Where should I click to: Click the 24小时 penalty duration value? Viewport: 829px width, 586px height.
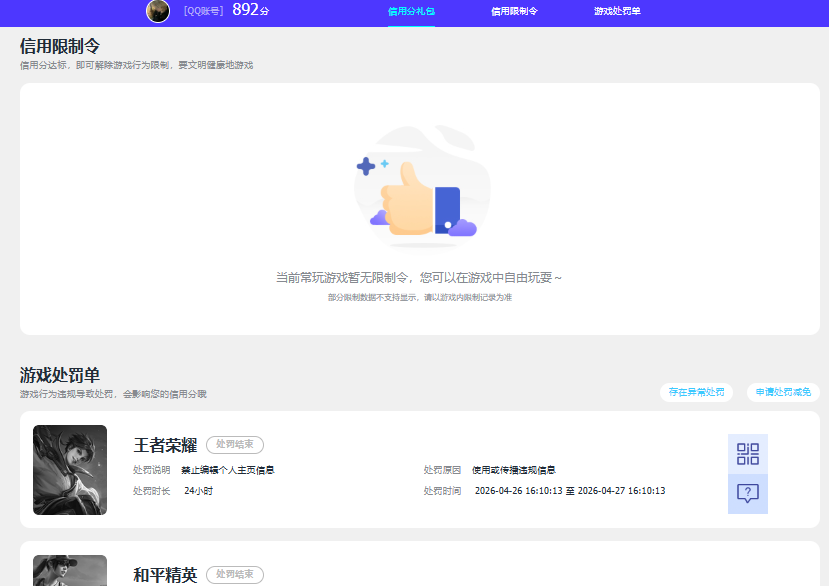(x=198, y=491)
